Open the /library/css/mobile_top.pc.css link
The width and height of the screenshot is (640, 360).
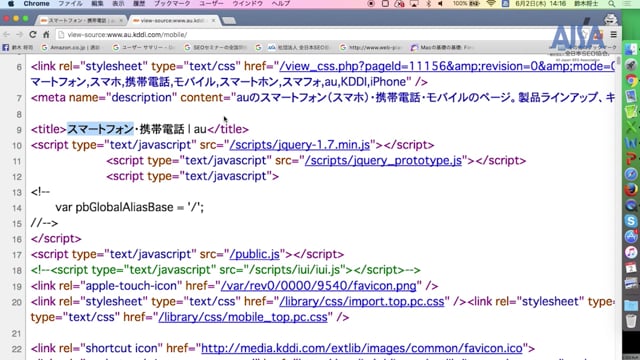[x=243, y=317]
